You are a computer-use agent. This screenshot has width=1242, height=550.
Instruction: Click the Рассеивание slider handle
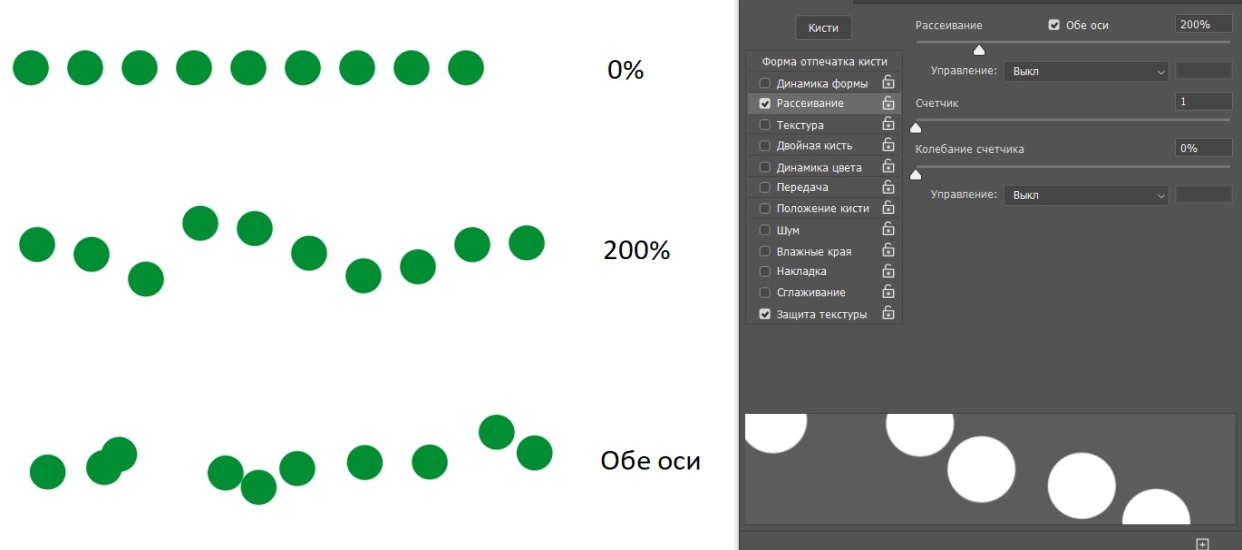(979, 50)
